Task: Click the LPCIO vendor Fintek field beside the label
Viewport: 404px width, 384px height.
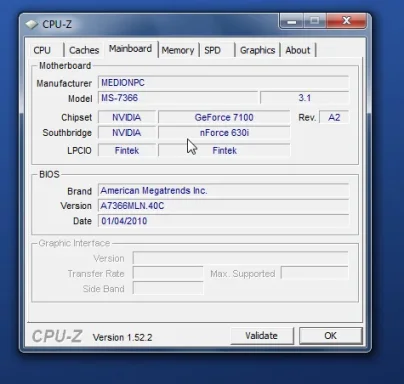Action: point(127,150)
